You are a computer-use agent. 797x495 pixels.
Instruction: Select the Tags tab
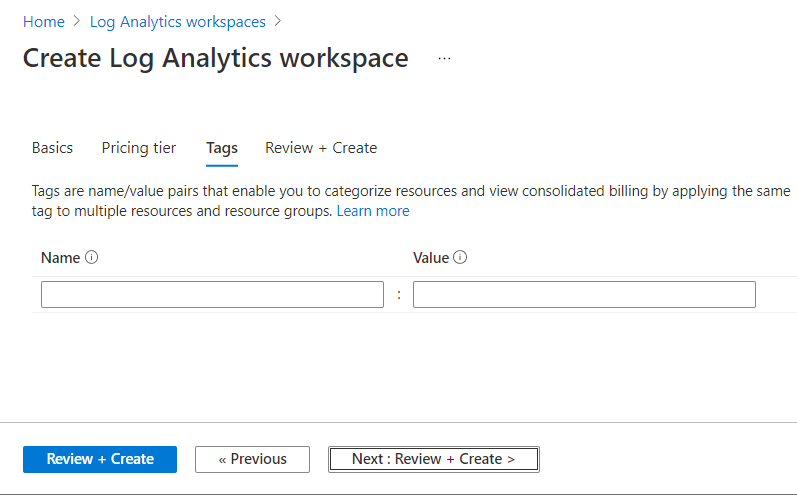point(222,148)
